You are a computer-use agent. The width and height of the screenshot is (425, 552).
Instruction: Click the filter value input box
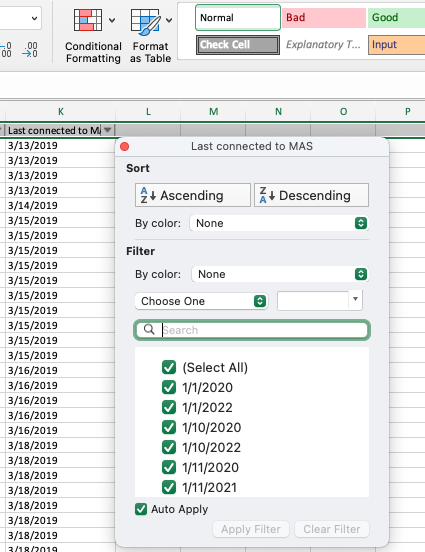(x=313, y=301)
